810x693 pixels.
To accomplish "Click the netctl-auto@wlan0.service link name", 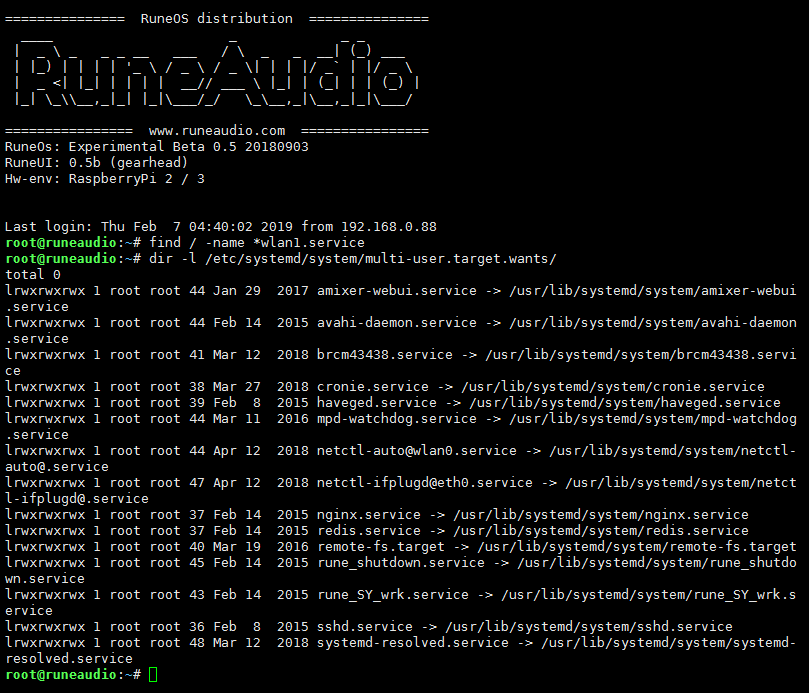I will coord(417,451).
